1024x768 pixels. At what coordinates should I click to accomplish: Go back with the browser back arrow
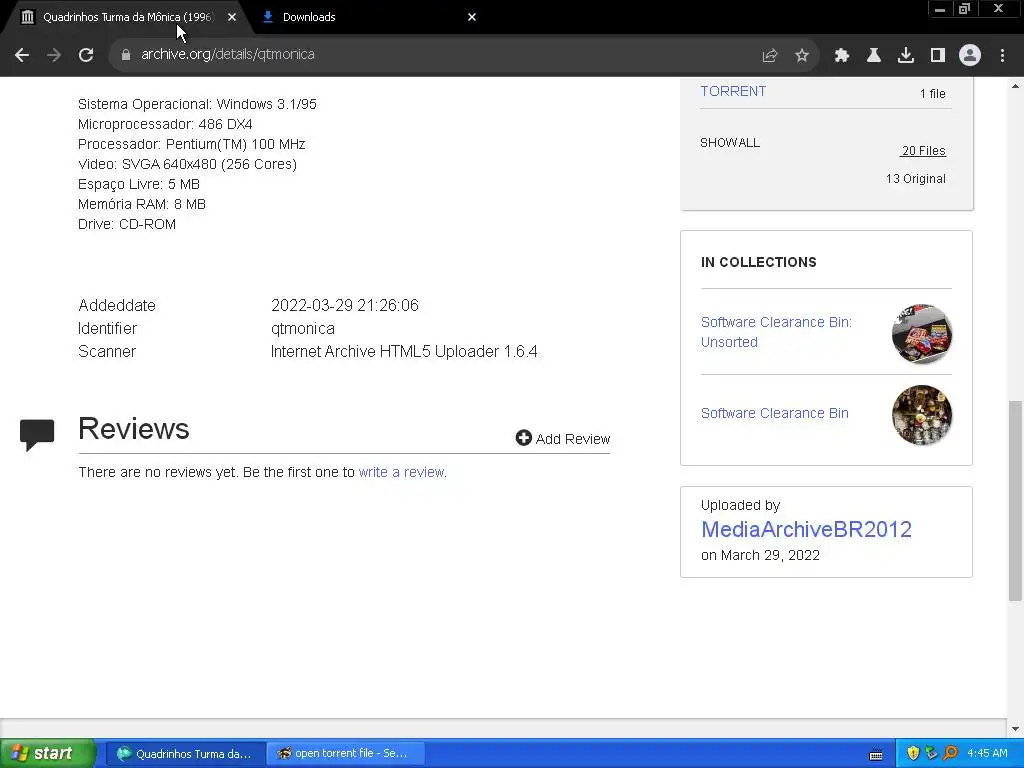click(x=22, y=55)
